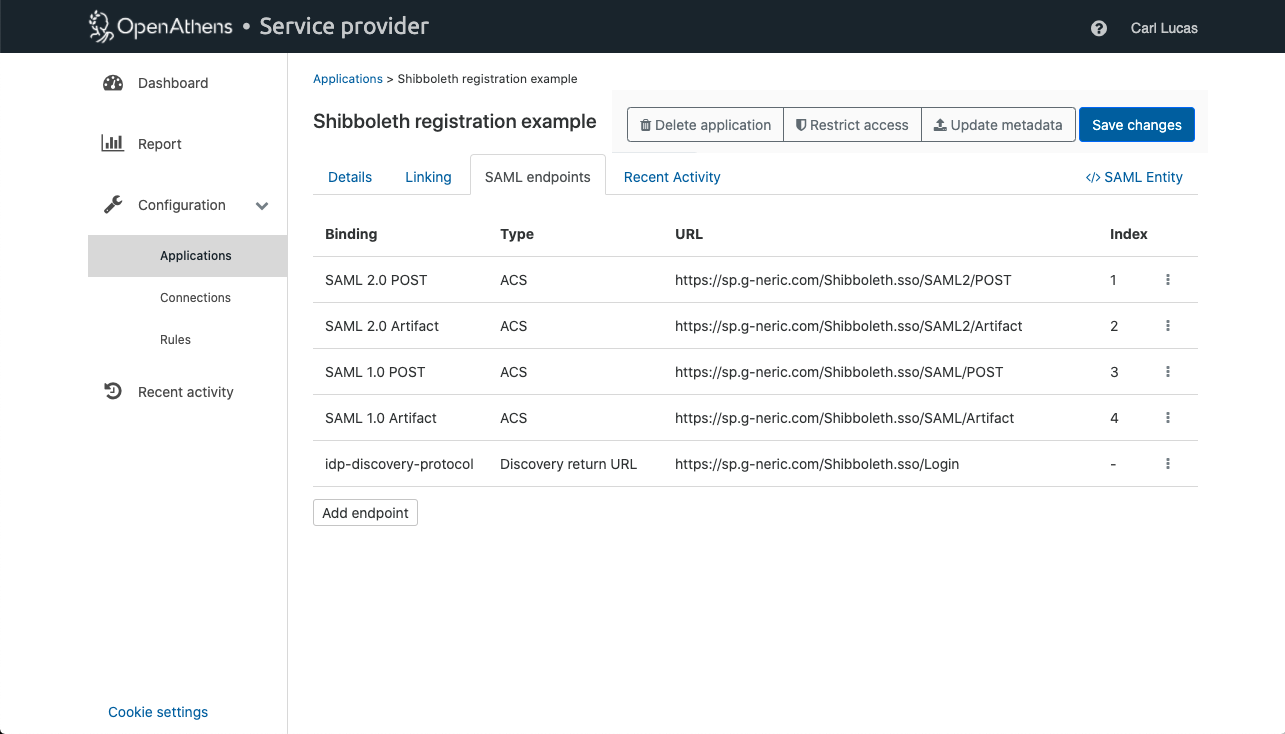This screenshot has height=734, width=1285.
Task: Open options menu for SAML 2.0 POST row
Action: (1167, 280)
